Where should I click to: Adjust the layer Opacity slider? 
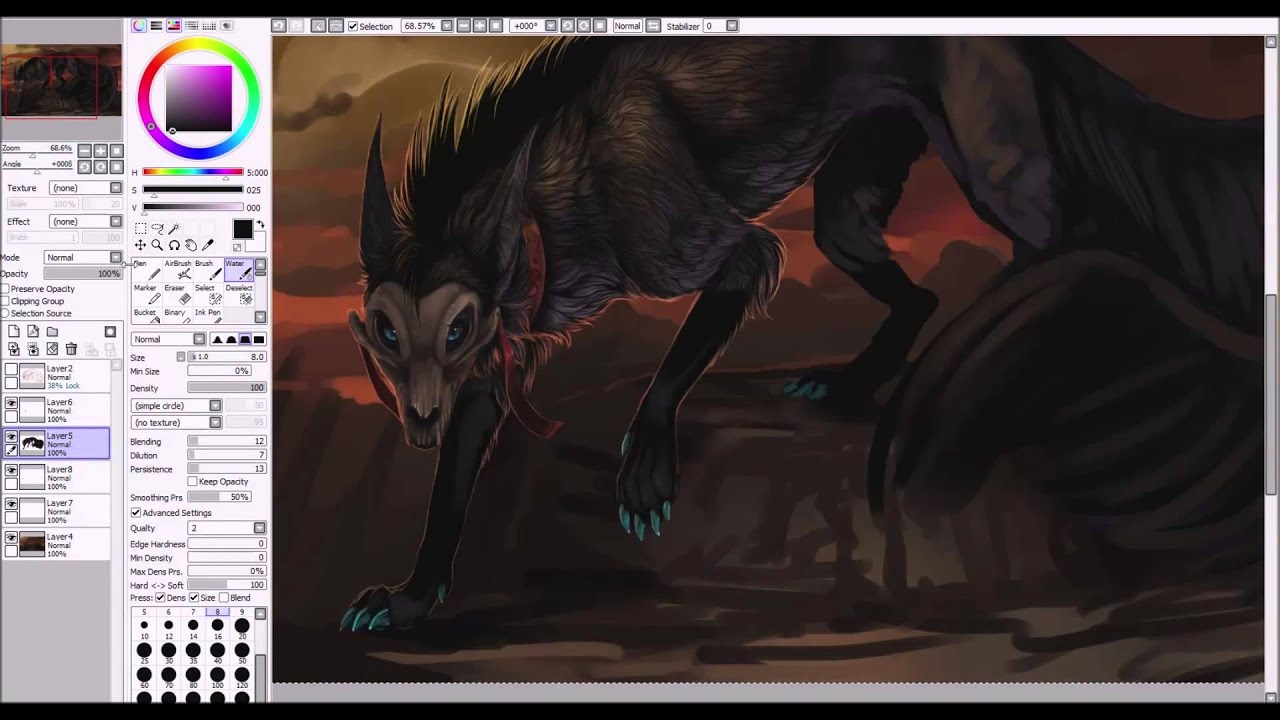click(x=83, y=274)
